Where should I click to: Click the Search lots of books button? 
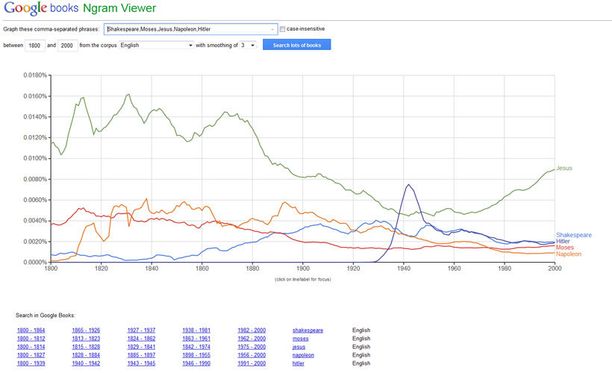[297, 45]
